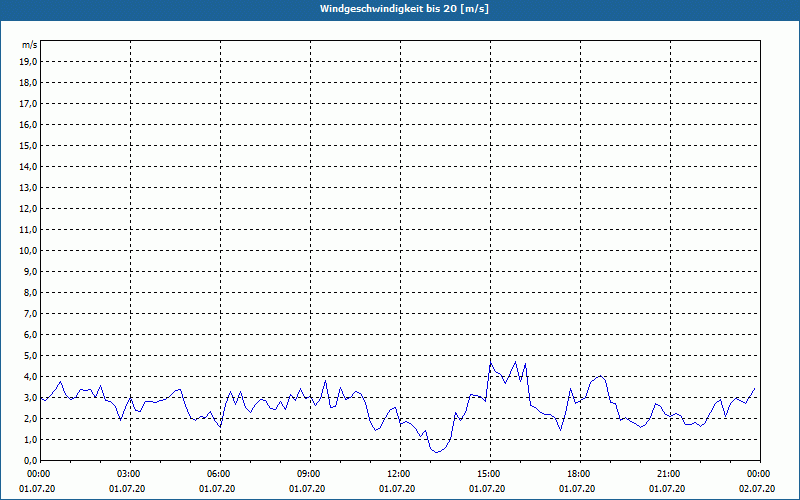Image resolution: width=800 pixels, height=500 pixels.
Task: Click the wind speed peak near 15:00
Action: pyautogui.click(x=491, y=362)
